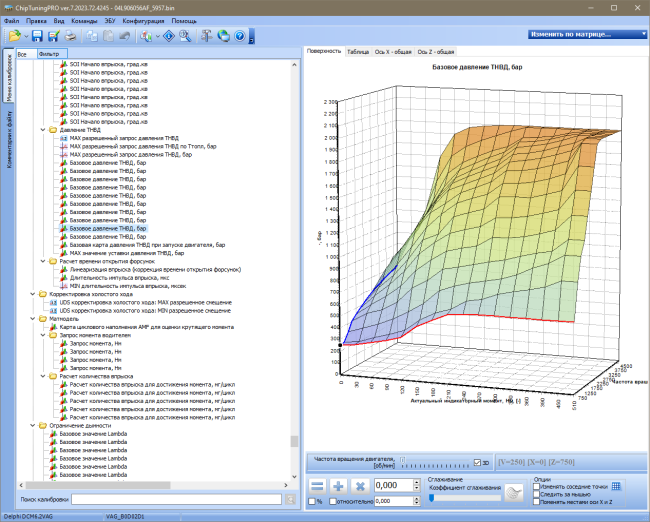650x522 pixels.
Task: Open the ЭБУ menu
Action: point(110,21)
